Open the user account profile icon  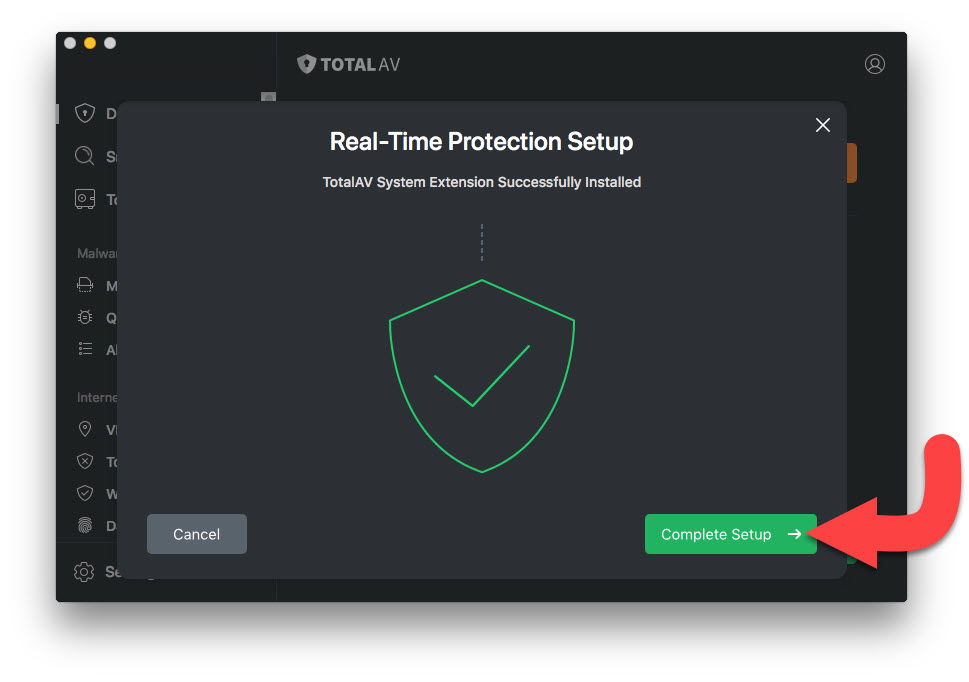pyautogui.click(x=875, y=64)
